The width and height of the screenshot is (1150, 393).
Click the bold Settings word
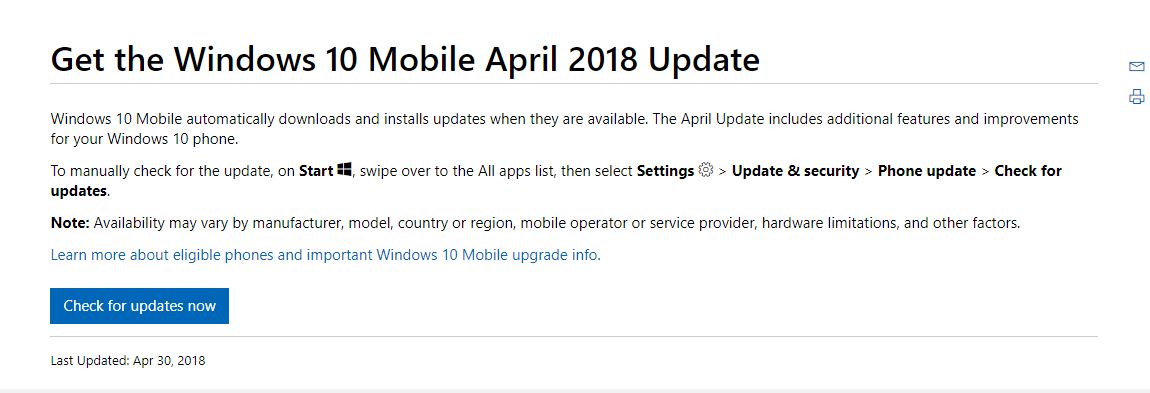(665, 171)
